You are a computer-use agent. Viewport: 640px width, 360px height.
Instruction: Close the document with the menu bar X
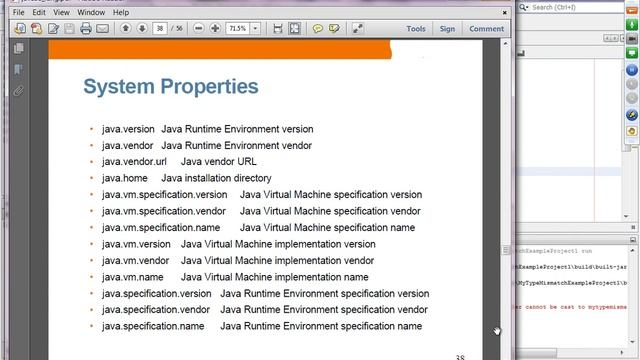coord(504,13)
